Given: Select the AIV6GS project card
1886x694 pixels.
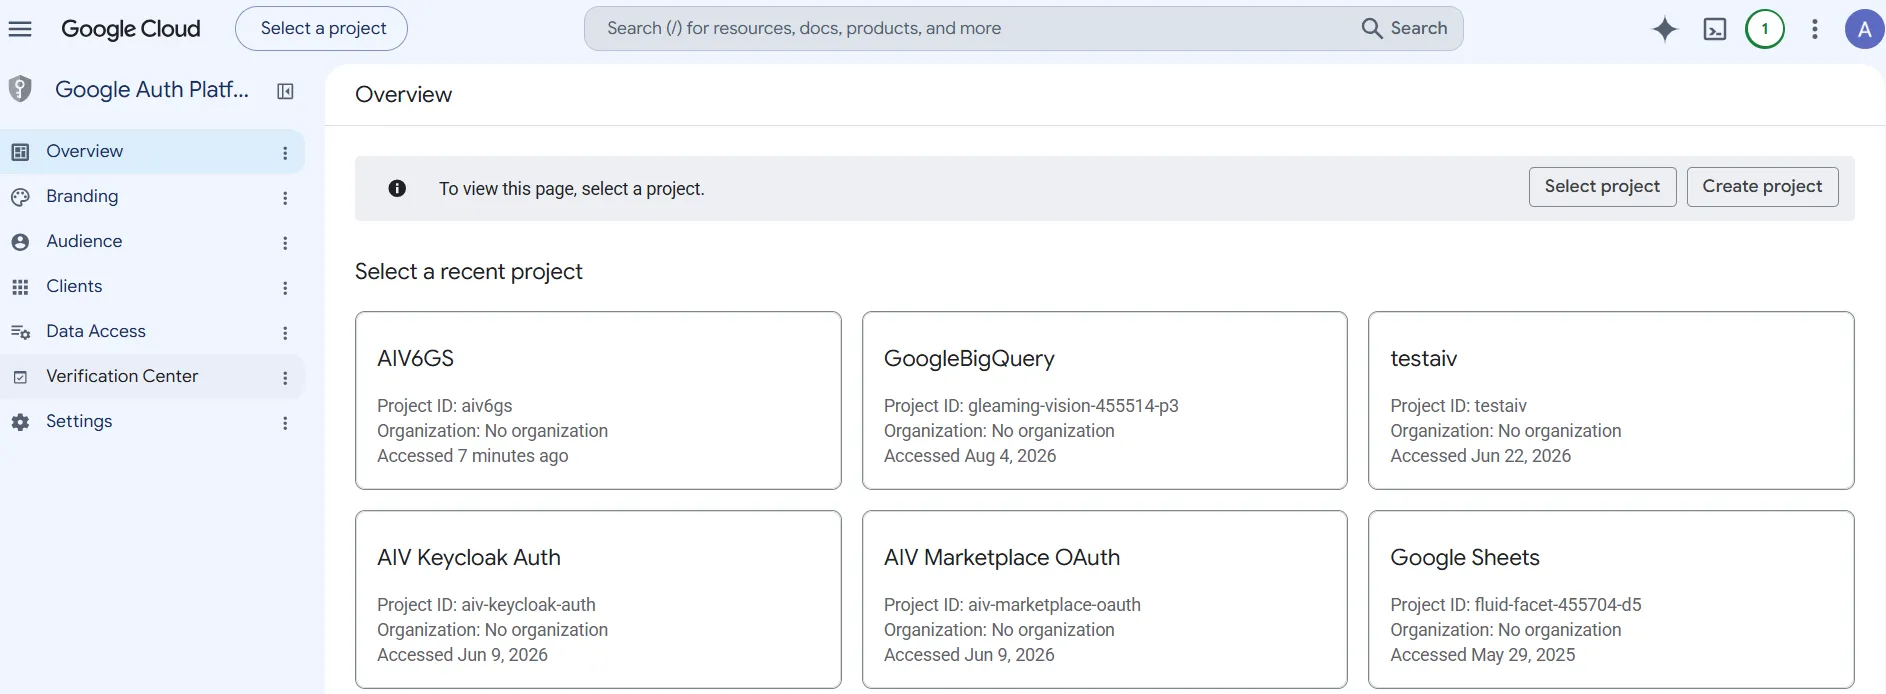Looking at the screenshot, I should 598,400.
